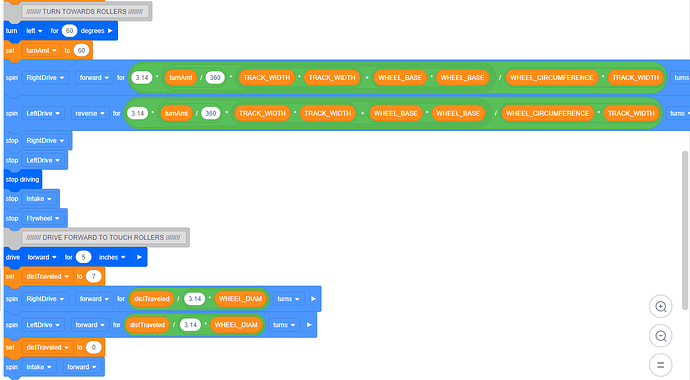Image resolution: width=690 pixels, height=380 pixels.
Task: Open the stop Flywheel motor dropdown
Action: point(43,219)
